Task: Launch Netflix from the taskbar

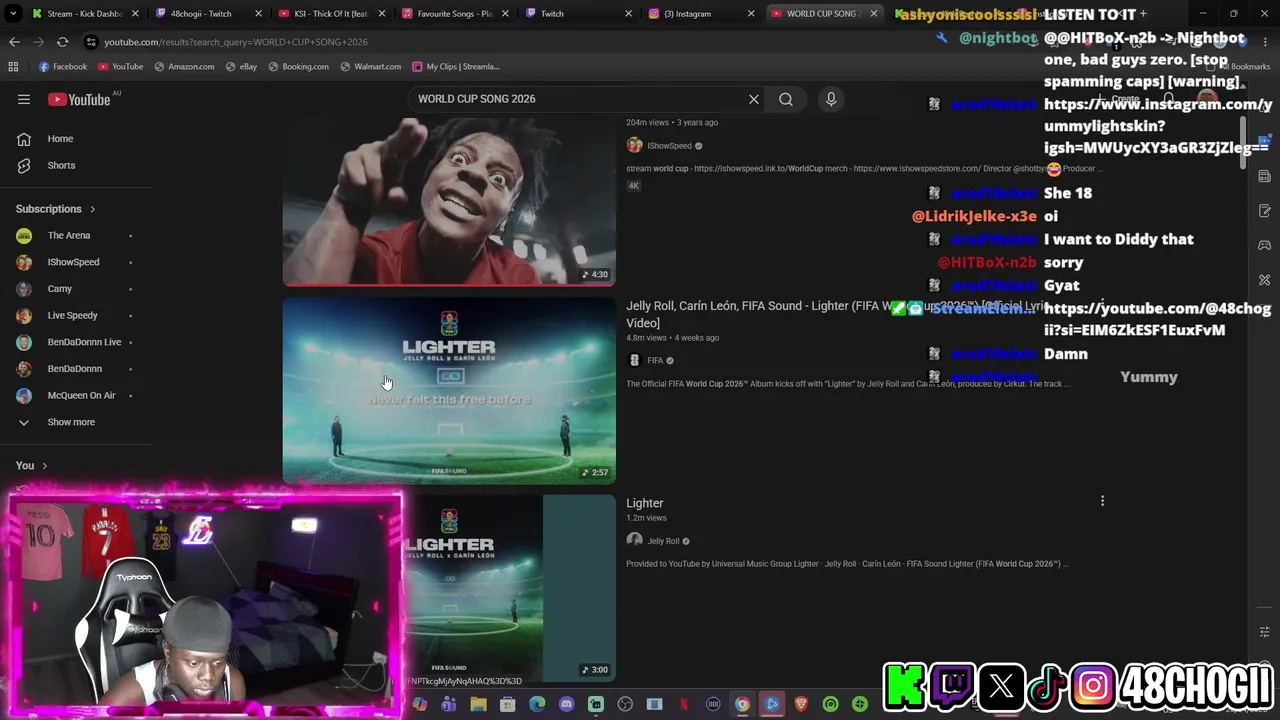Action: (684, 704)
